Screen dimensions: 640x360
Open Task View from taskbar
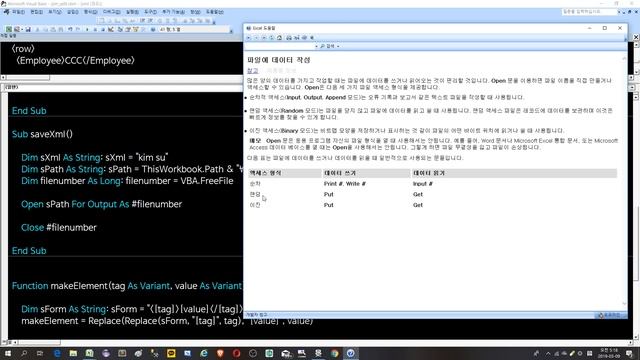pos(40,353)
